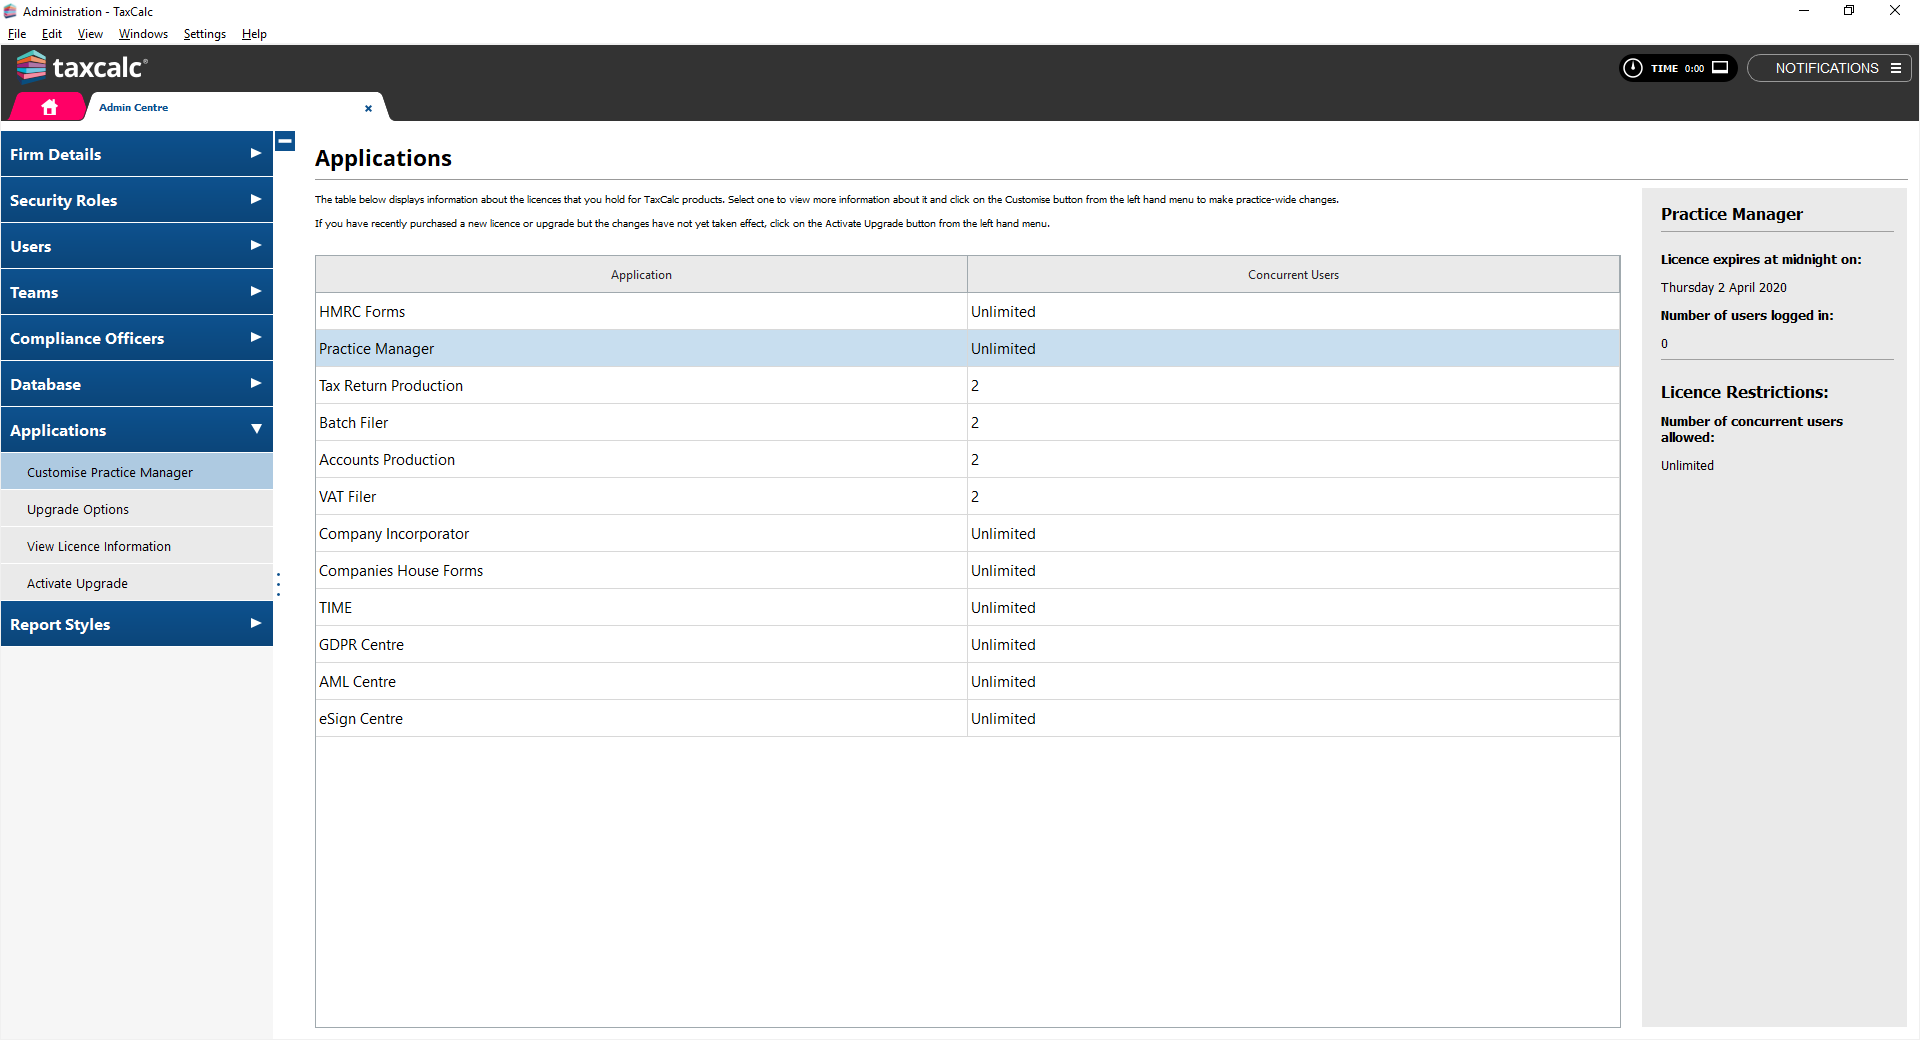This screenshot has width=1920, height=1040.
Task: Close the Admin Centre tab
Action: point(368,108)
